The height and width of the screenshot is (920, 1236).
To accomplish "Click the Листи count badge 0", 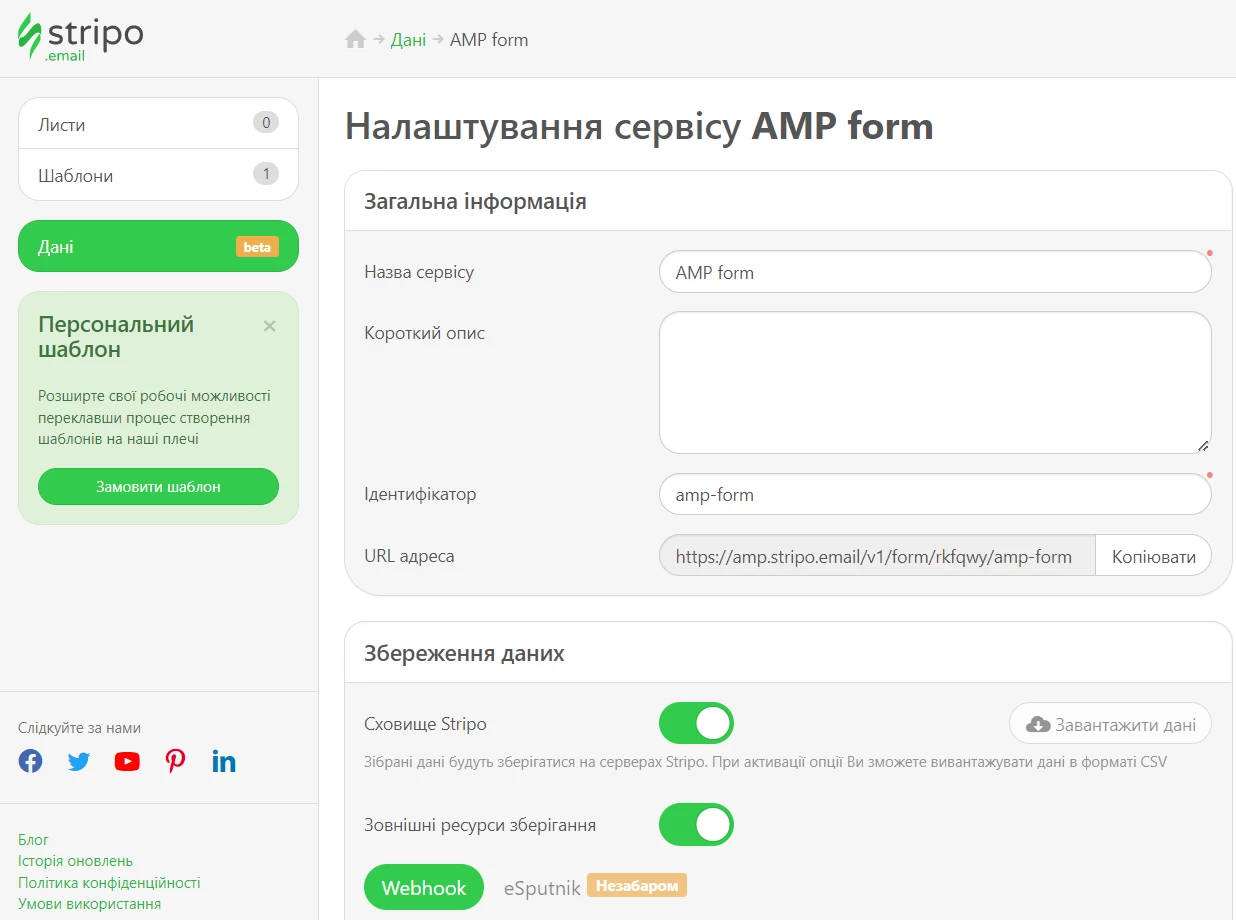I will coord(265,123).
